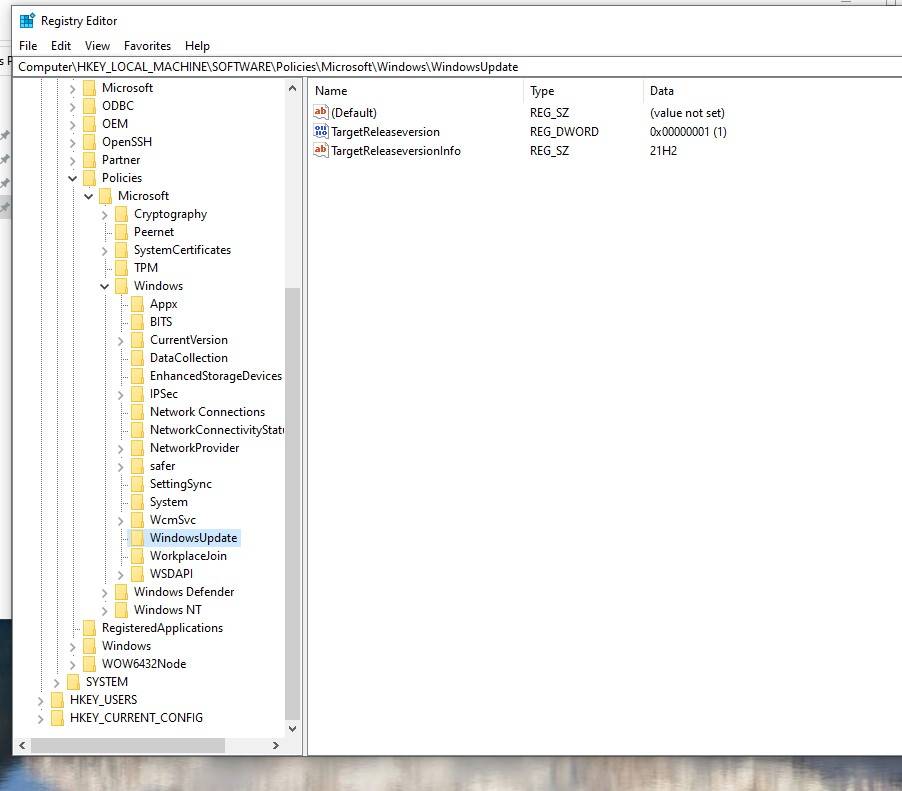
Task: Expand the OpenSSH key
Action: point(72,143)
